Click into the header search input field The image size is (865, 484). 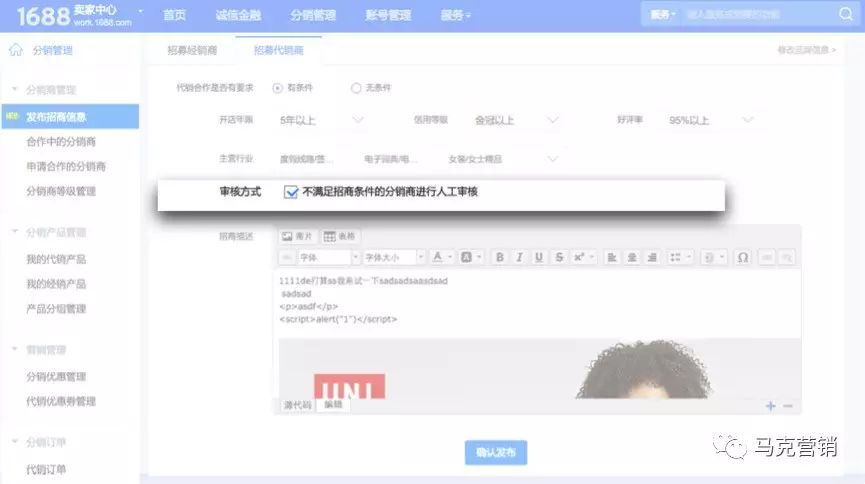tap(759, 14)
